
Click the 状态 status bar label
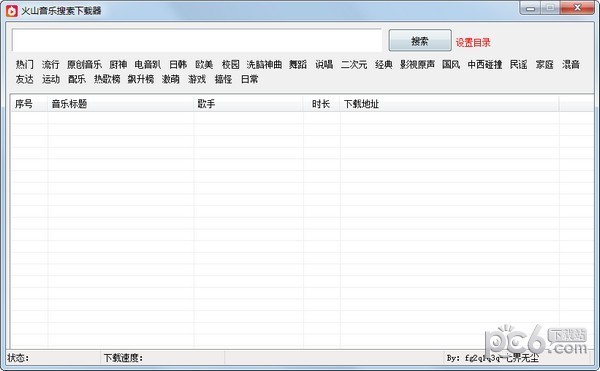pyautogui.click(x=18, y=358)
